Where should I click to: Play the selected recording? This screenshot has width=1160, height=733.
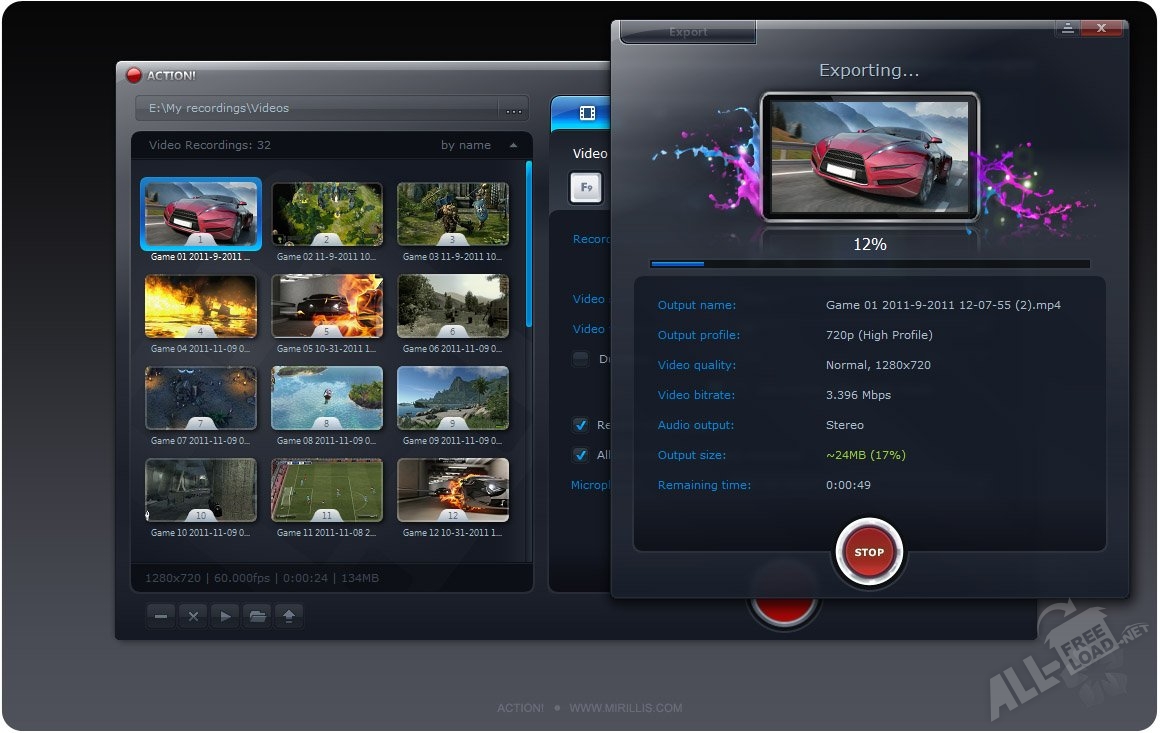click(225, 617)
